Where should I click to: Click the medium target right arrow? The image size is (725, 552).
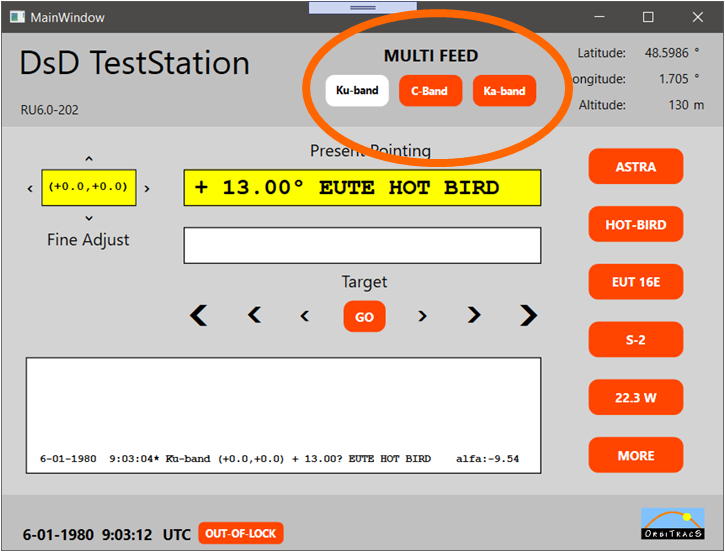tap(474, 315)
